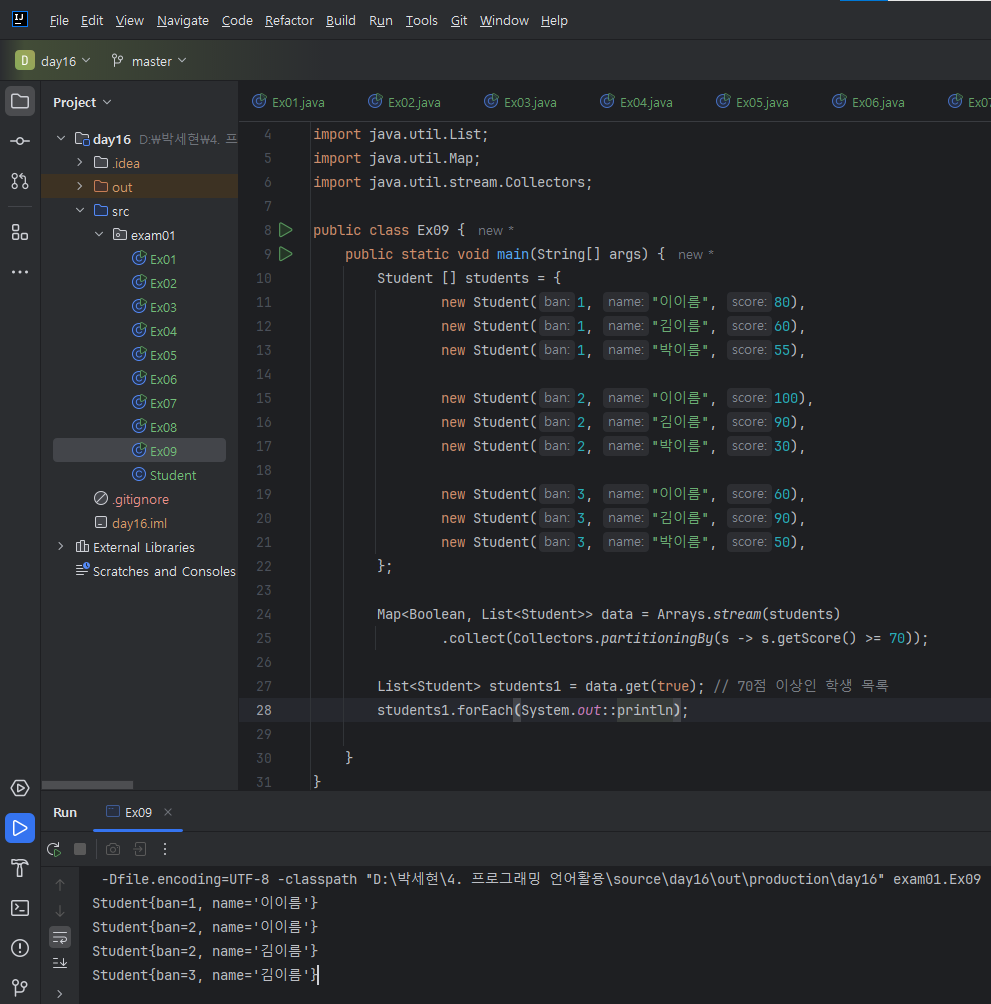
Task: Select Student class in project tree
Action: pos(172,475)
